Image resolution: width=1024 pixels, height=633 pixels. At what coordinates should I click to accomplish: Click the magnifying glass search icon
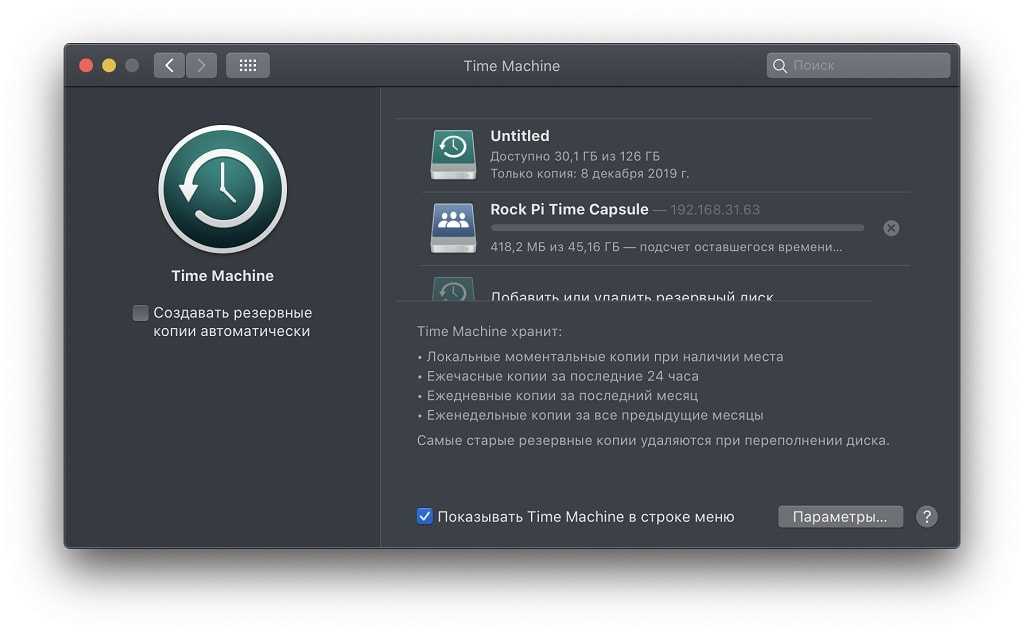point(780,66)
